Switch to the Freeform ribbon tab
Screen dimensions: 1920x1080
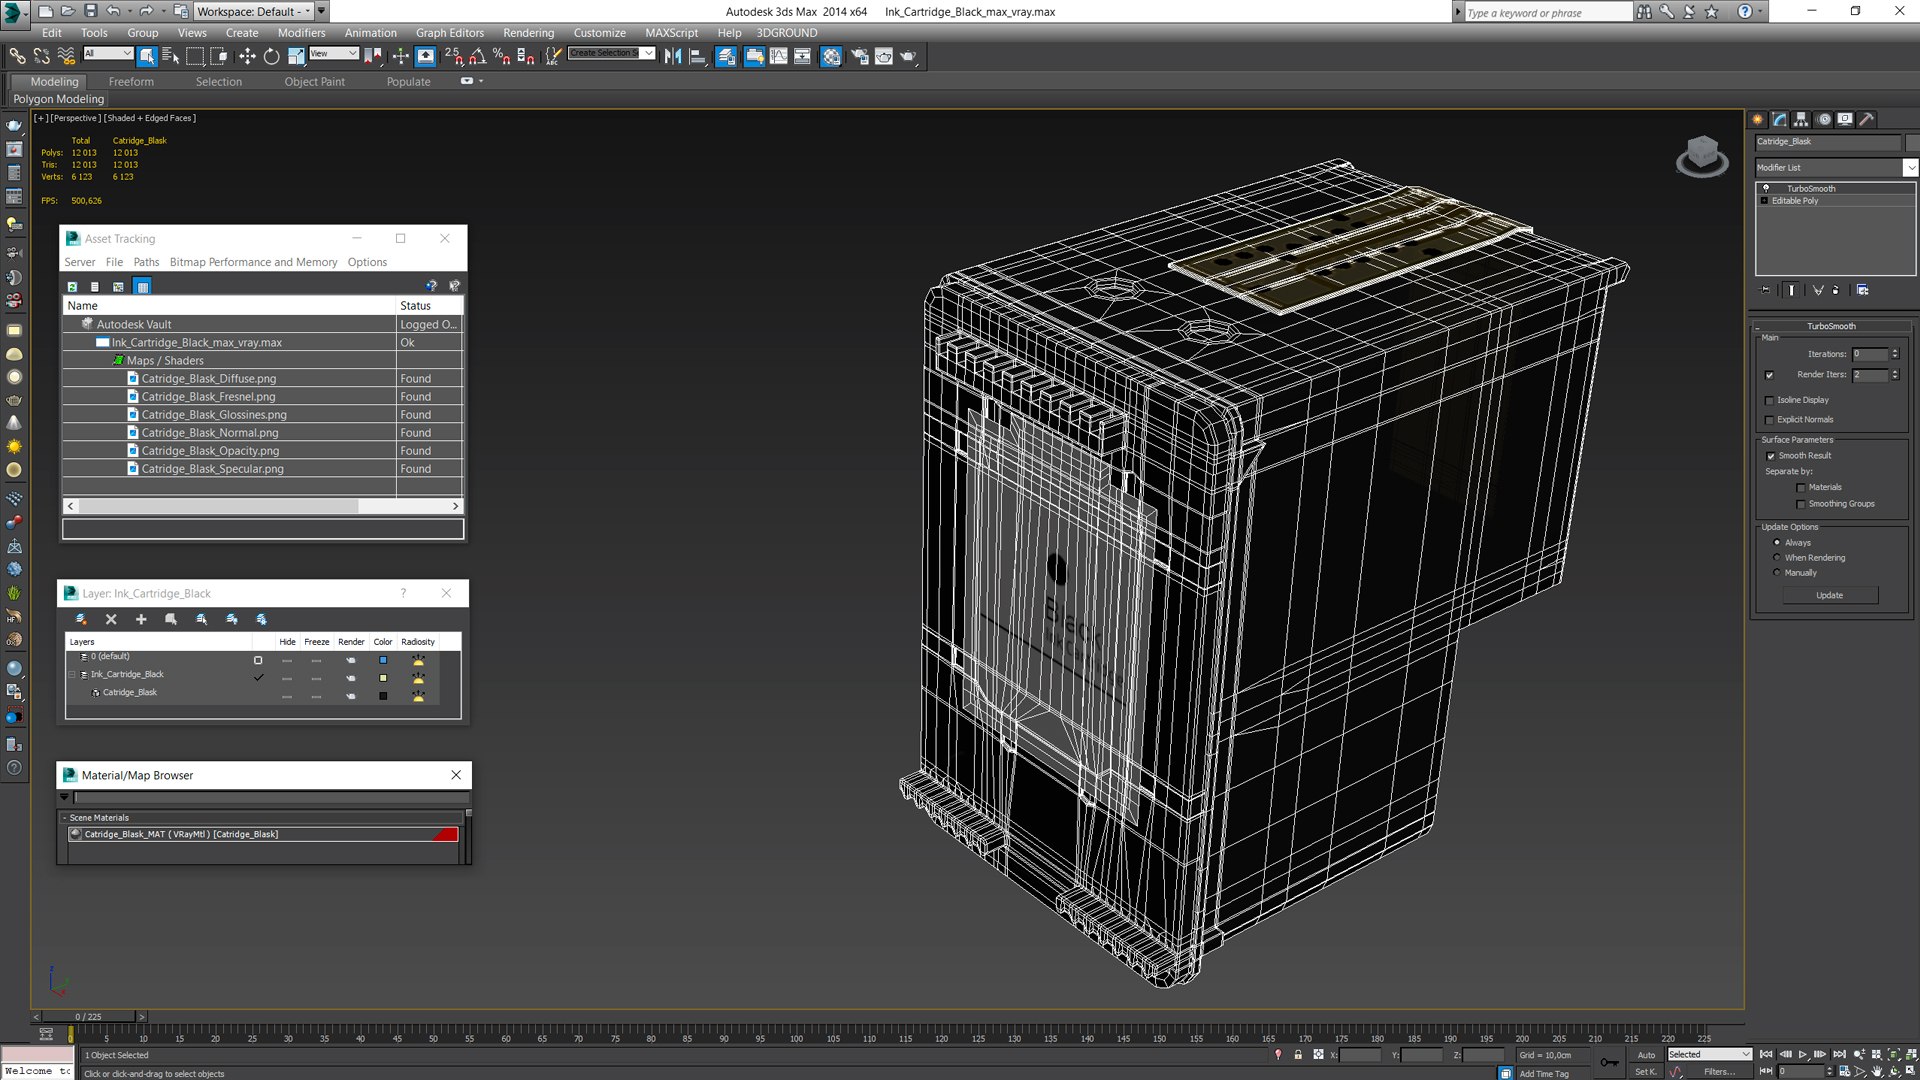point(131,82)
